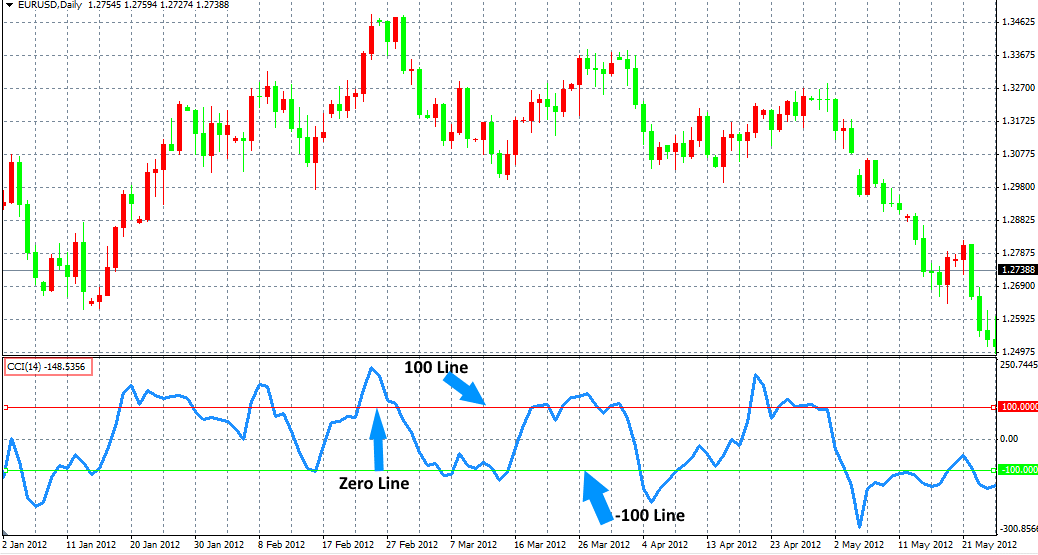Click the -300.8566 value on CCI scale

[1016, 529]
